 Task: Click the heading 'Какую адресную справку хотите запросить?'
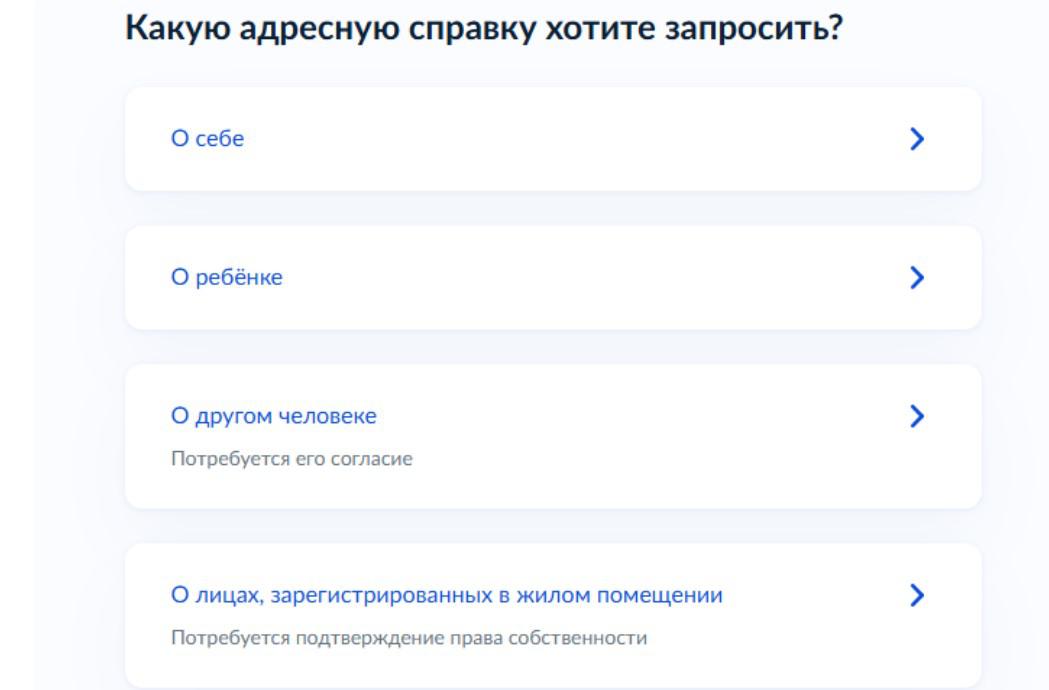tap(484, 29)
